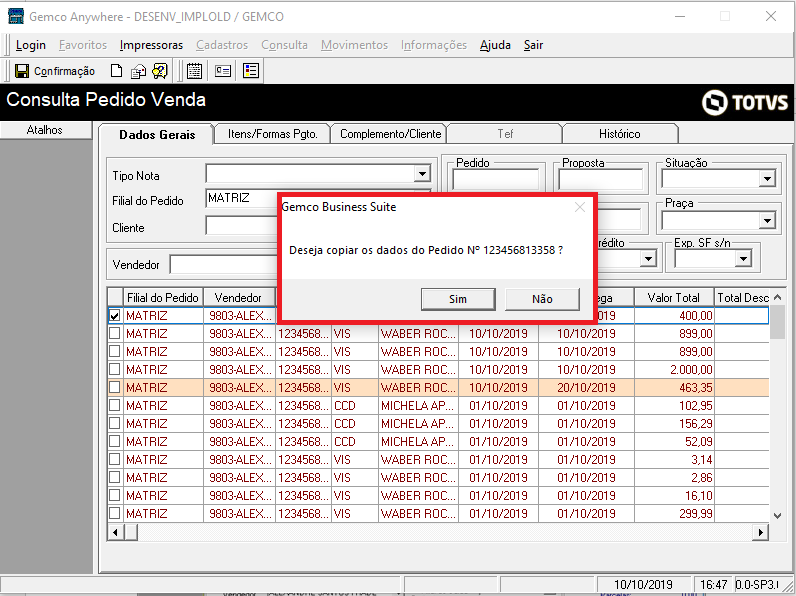Click the Sair menu item
Viewport: 796px width, 596px height.
pos(533,45)
